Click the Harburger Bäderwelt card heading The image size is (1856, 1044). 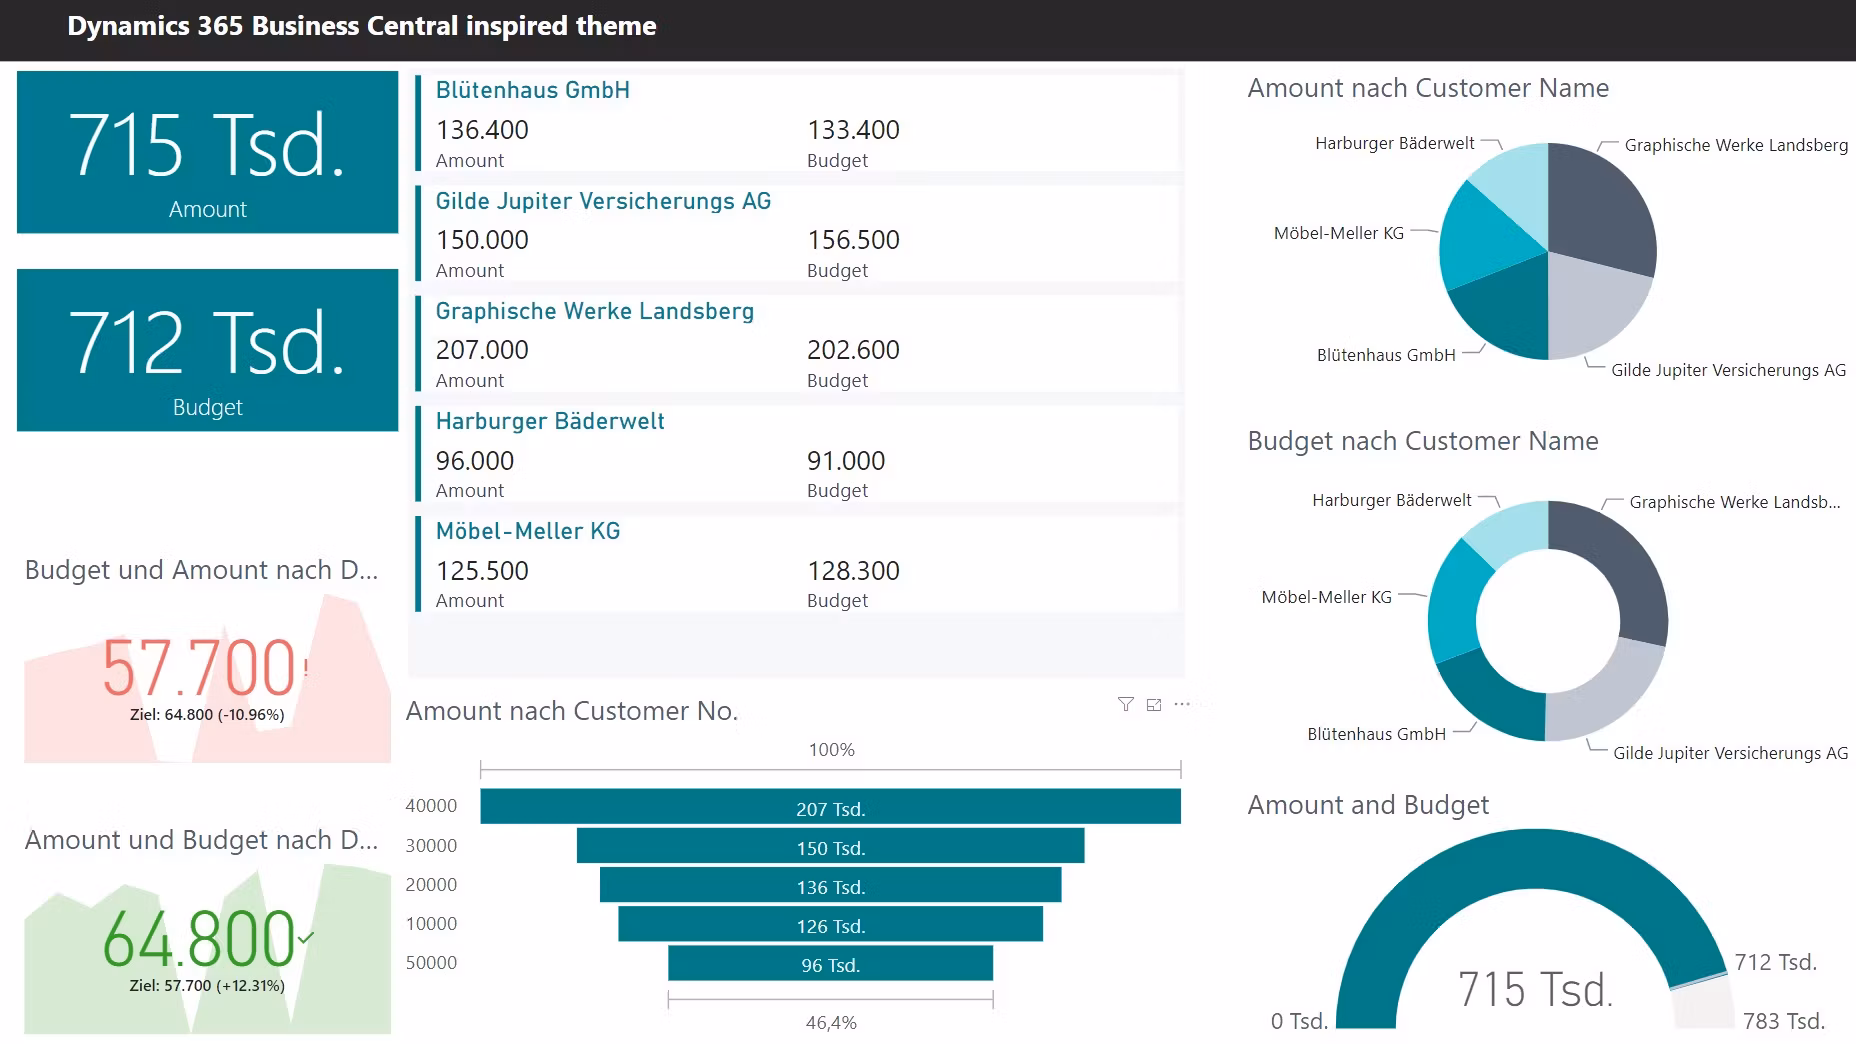click(550, 421)
